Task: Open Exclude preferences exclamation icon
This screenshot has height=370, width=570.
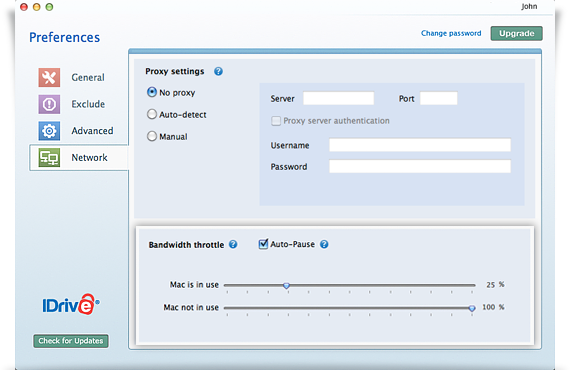Action: [49, 104]
